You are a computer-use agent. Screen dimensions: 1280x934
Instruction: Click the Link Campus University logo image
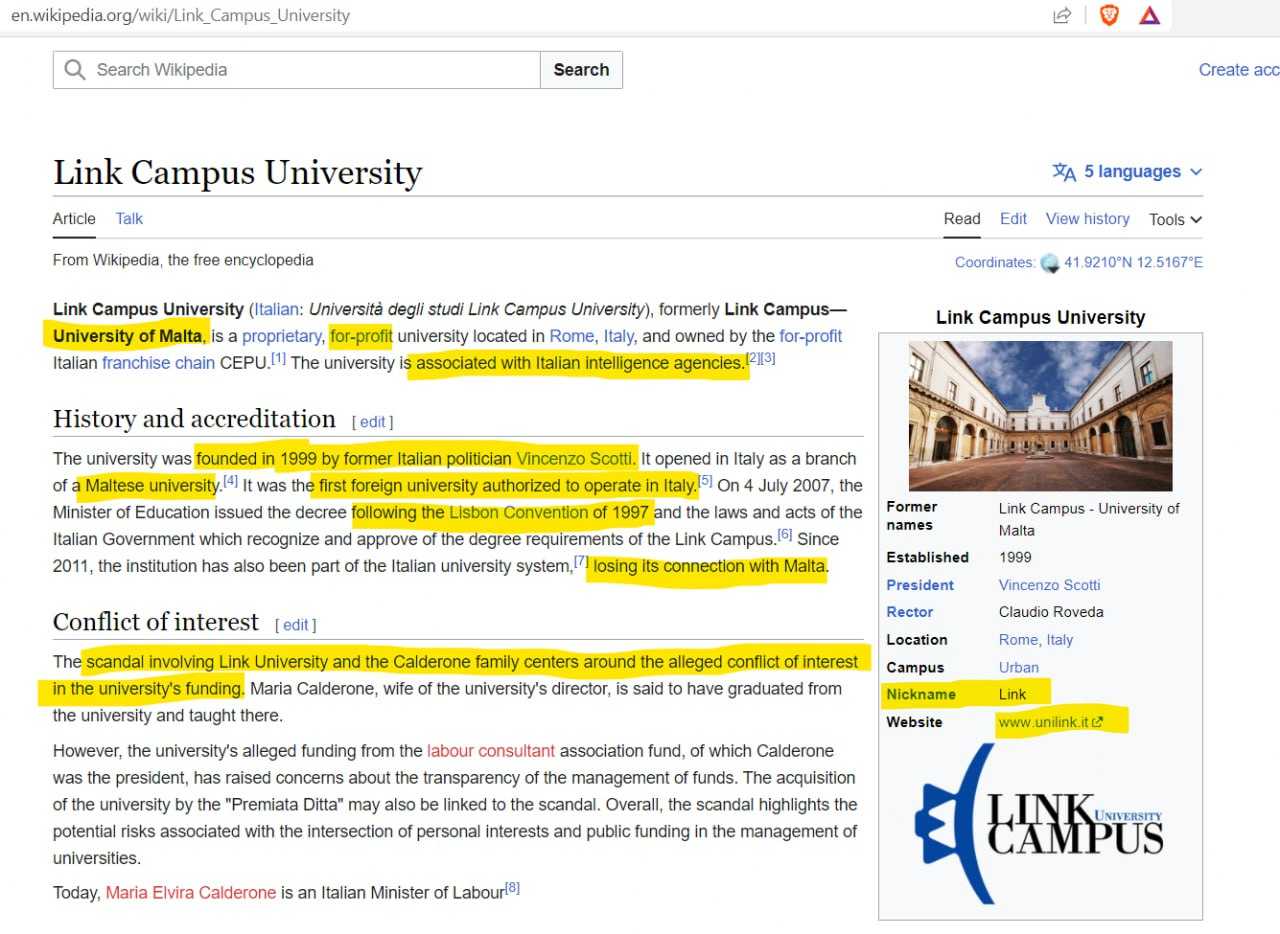click(x=1040, y=825)
